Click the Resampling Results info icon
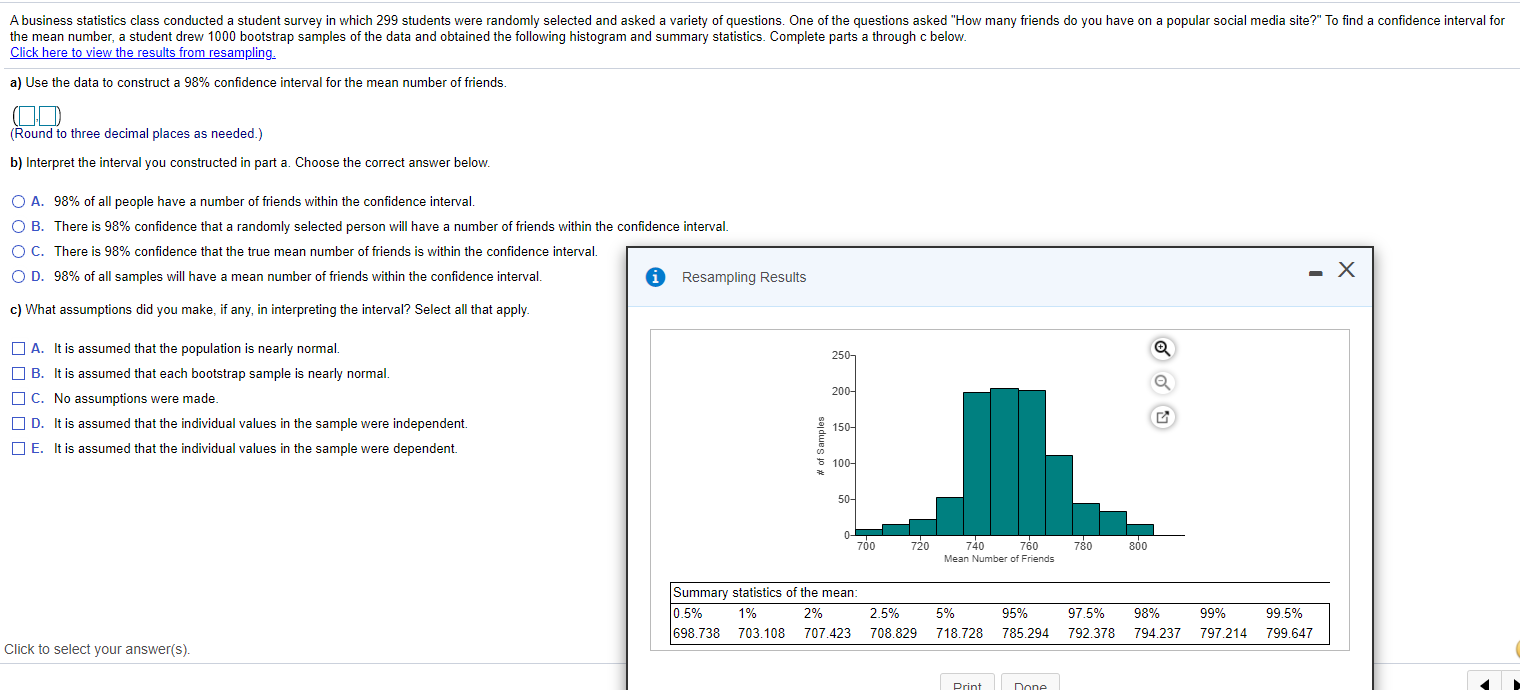This screenshot has width=1520, height=690. (x=656, y=277)
